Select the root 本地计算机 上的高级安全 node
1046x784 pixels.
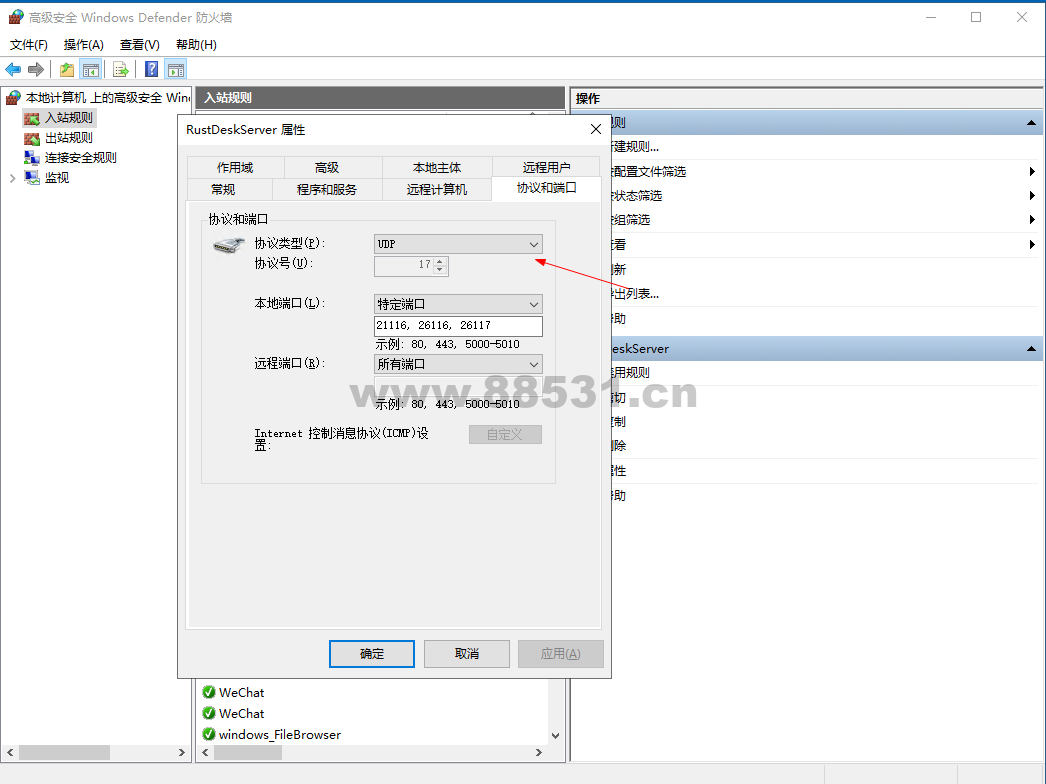(x=107, y=98)
